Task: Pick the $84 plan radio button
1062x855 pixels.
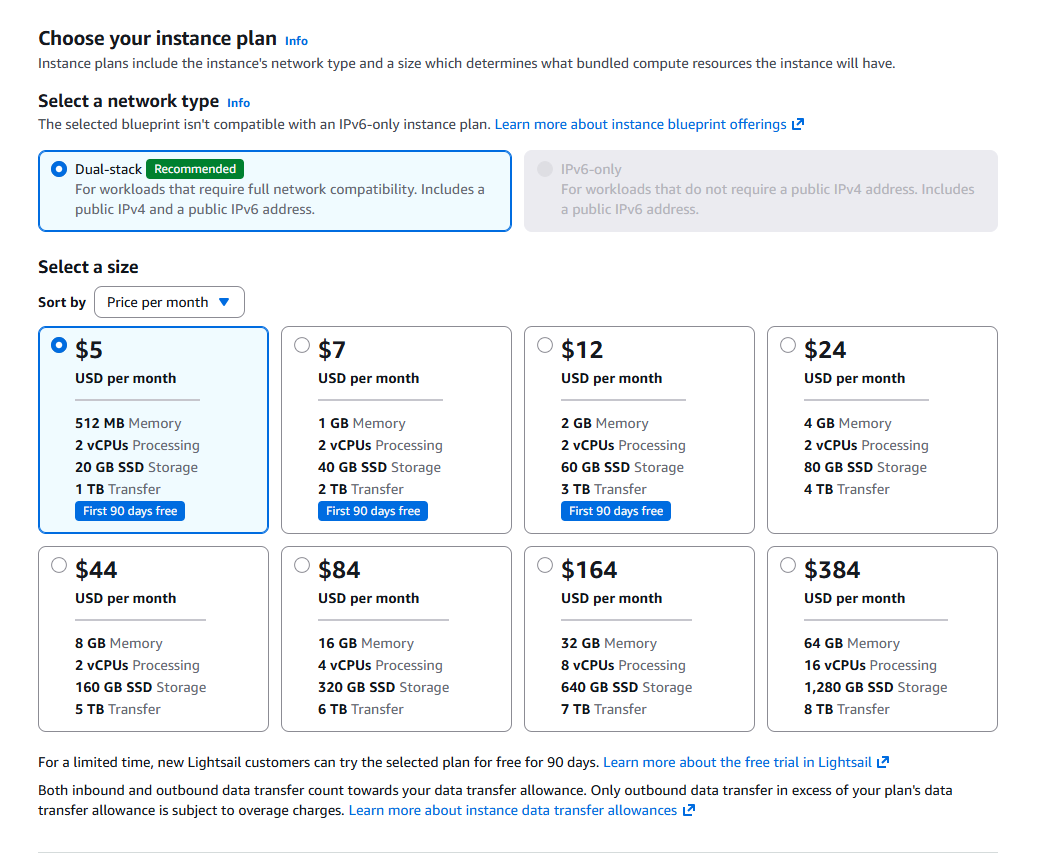Action: click(302, 565)
